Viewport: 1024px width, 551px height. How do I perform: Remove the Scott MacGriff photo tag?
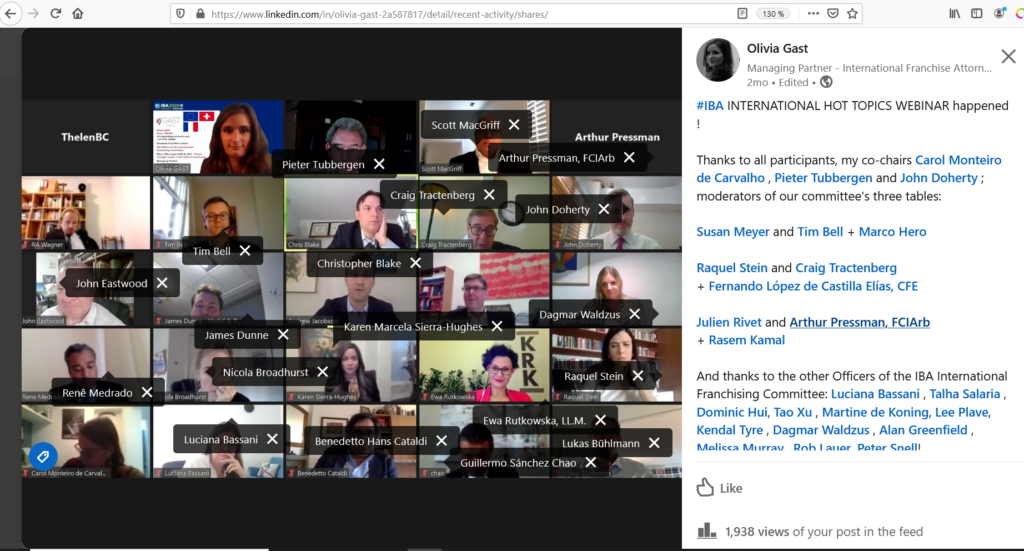coord(514,125)
